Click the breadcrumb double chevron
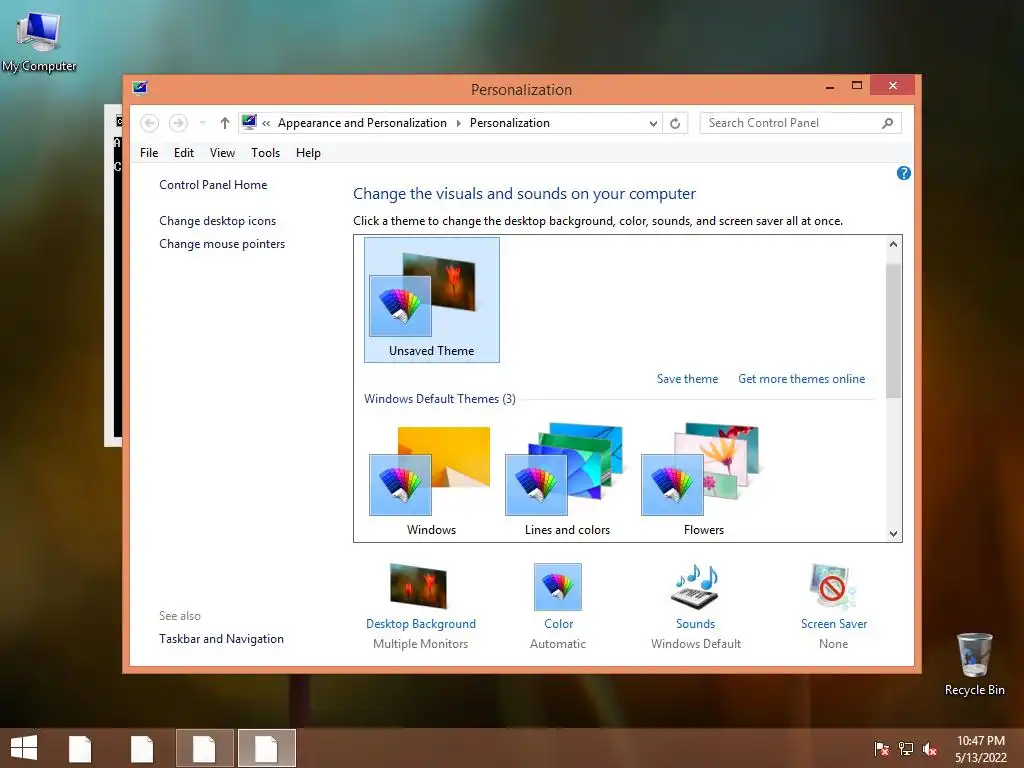The image size is (1024, 768). (266, 123)
